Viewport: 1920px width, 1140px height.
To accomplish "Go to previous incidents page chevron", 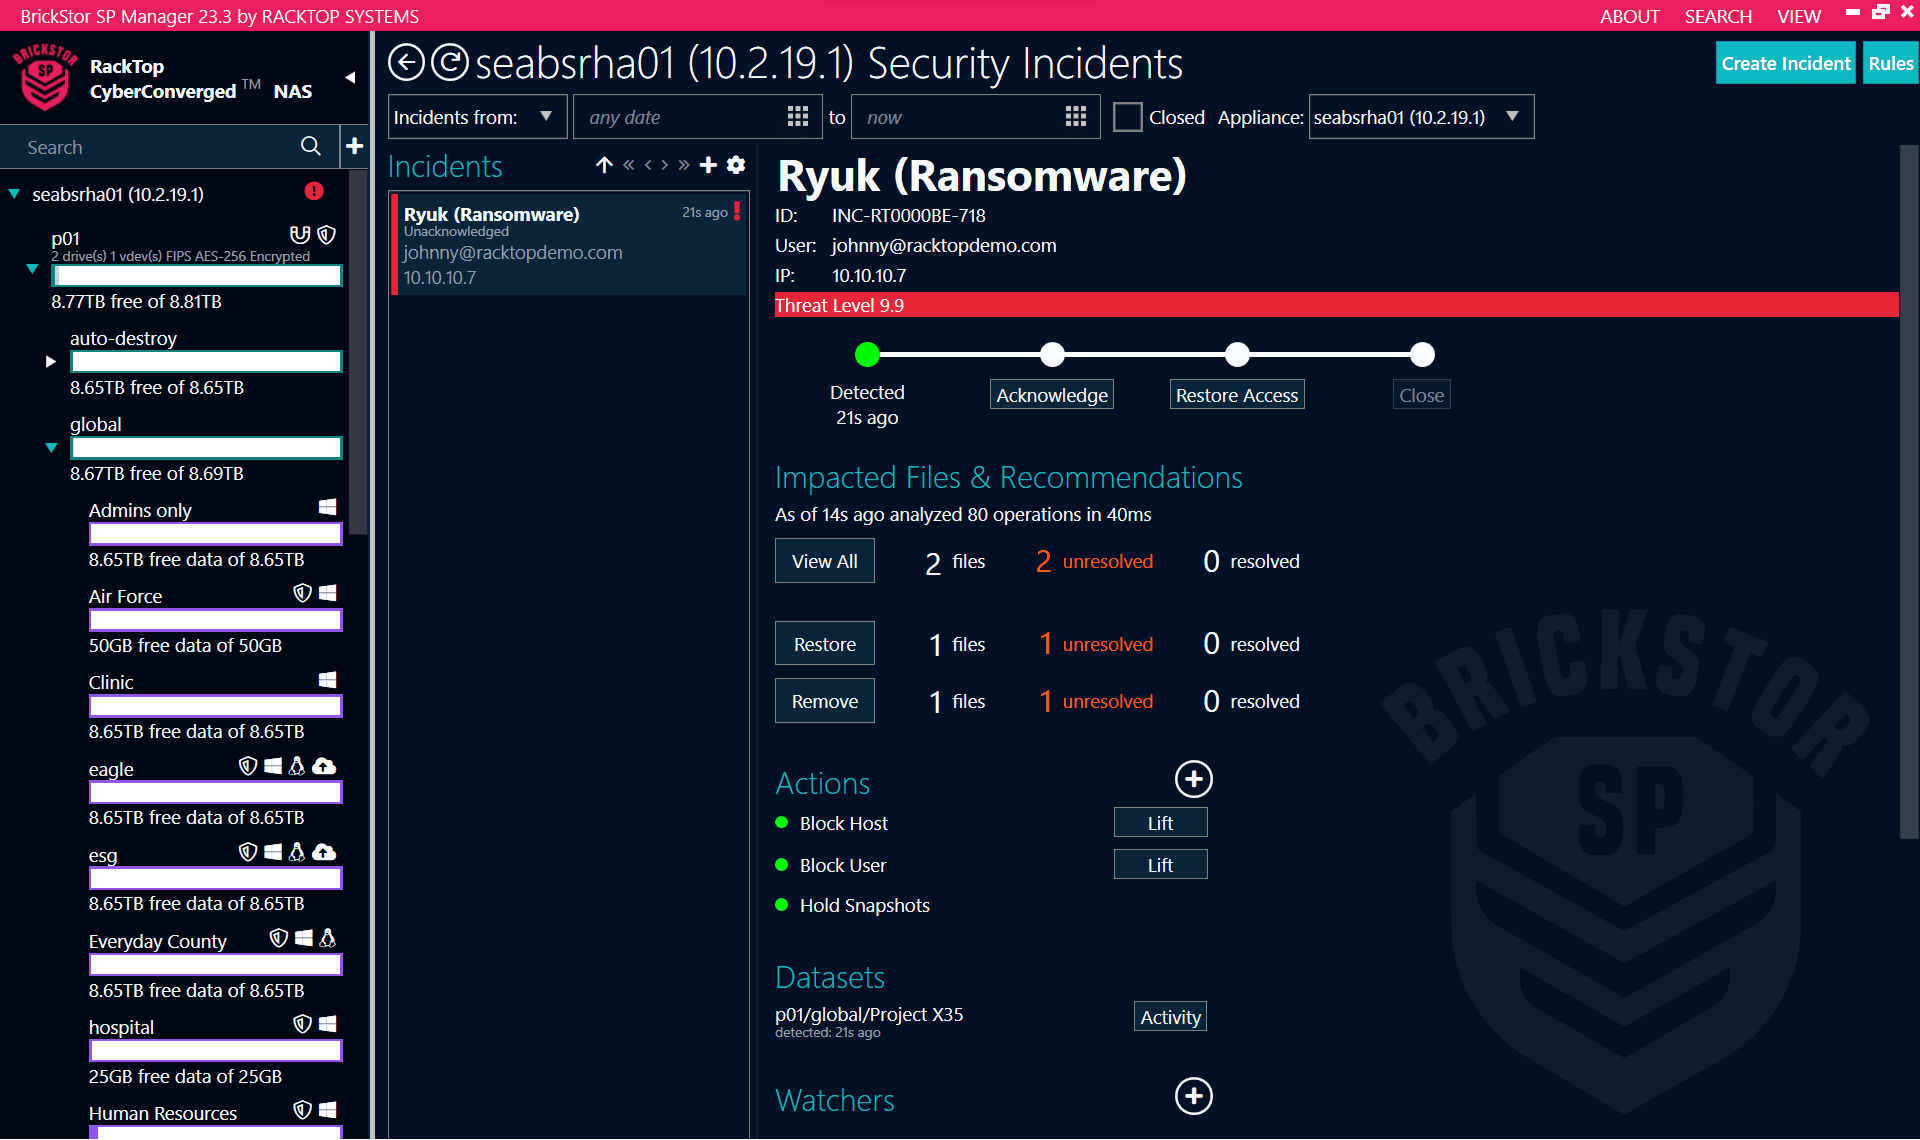I will point(648,165).
